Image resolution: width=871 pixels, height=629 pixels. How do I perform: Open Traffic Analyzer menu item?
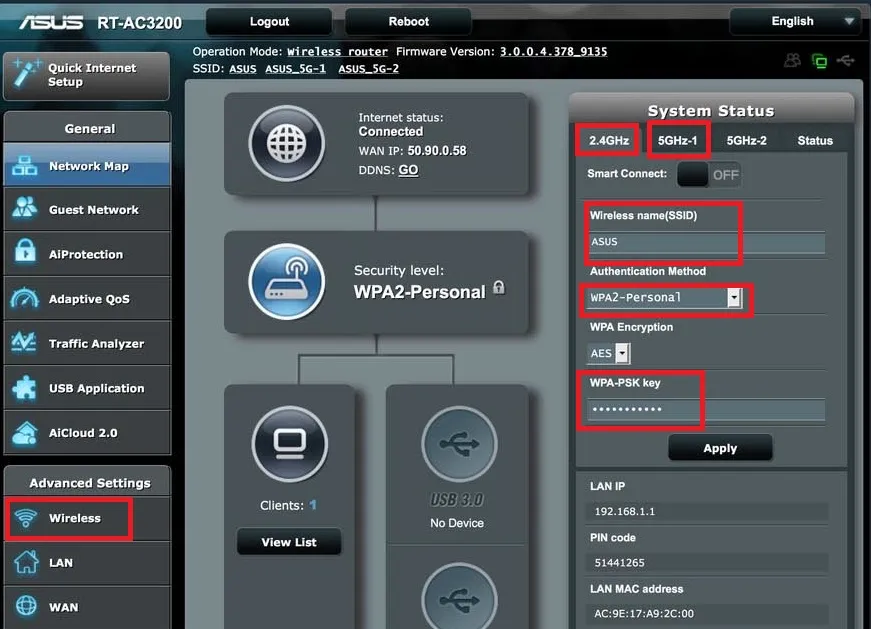[x=87, y=343]
